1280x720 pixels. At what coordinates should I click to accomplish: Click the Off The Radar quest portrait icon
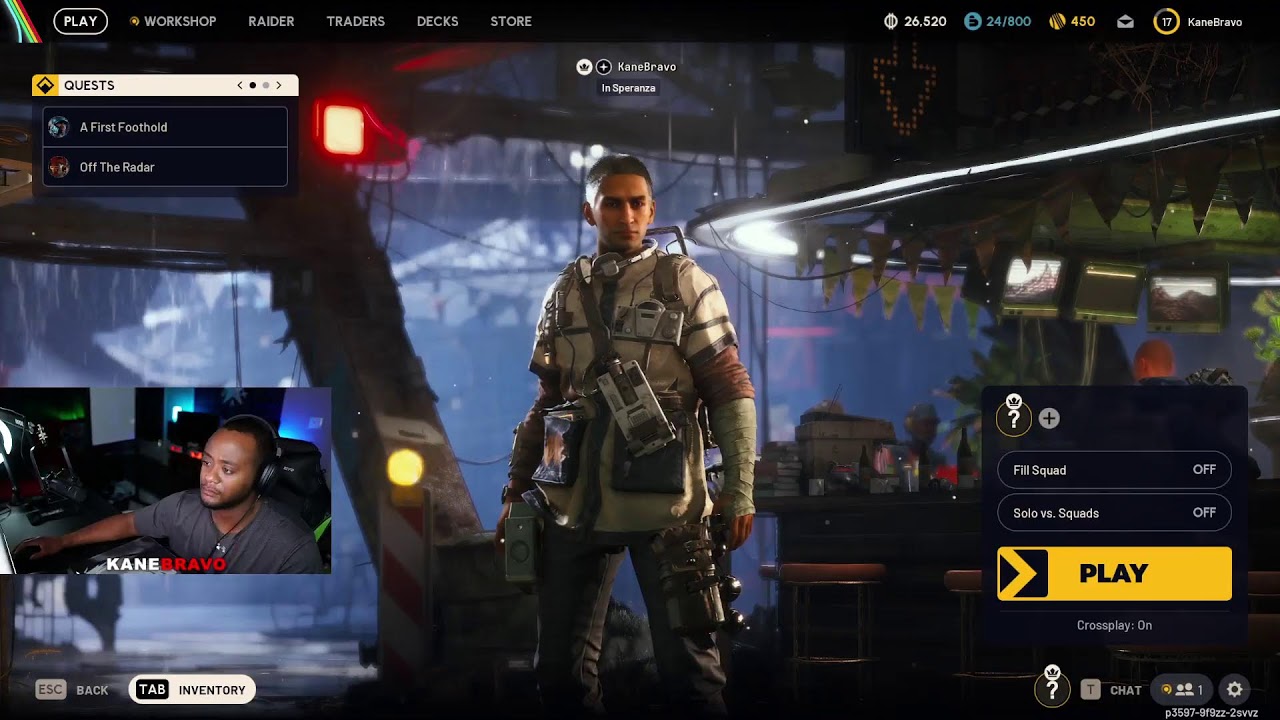59,167
